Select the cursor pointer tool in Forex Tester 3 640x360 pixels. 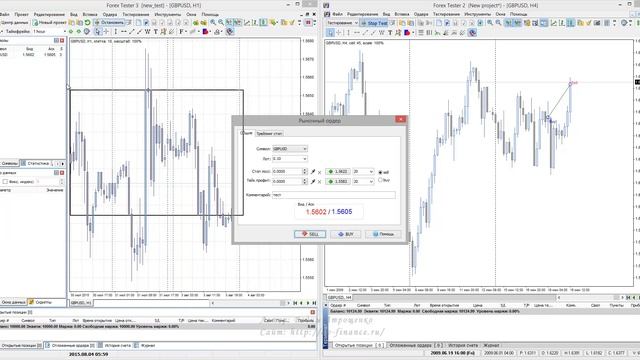point(97,31)
